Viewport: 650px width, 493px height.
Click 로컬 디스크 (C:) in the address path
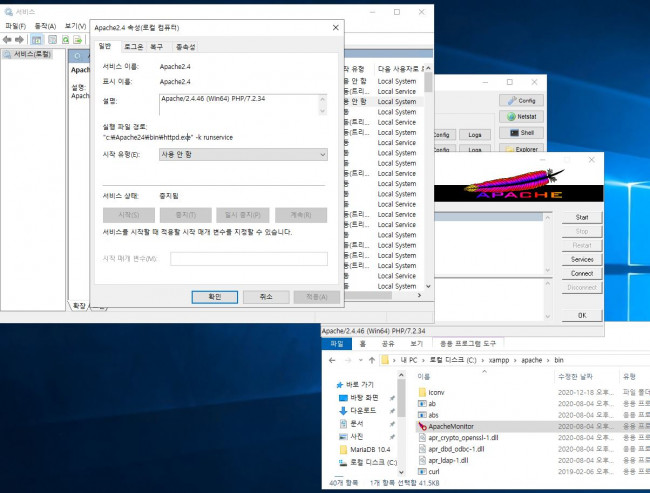(x=453, y=360)
